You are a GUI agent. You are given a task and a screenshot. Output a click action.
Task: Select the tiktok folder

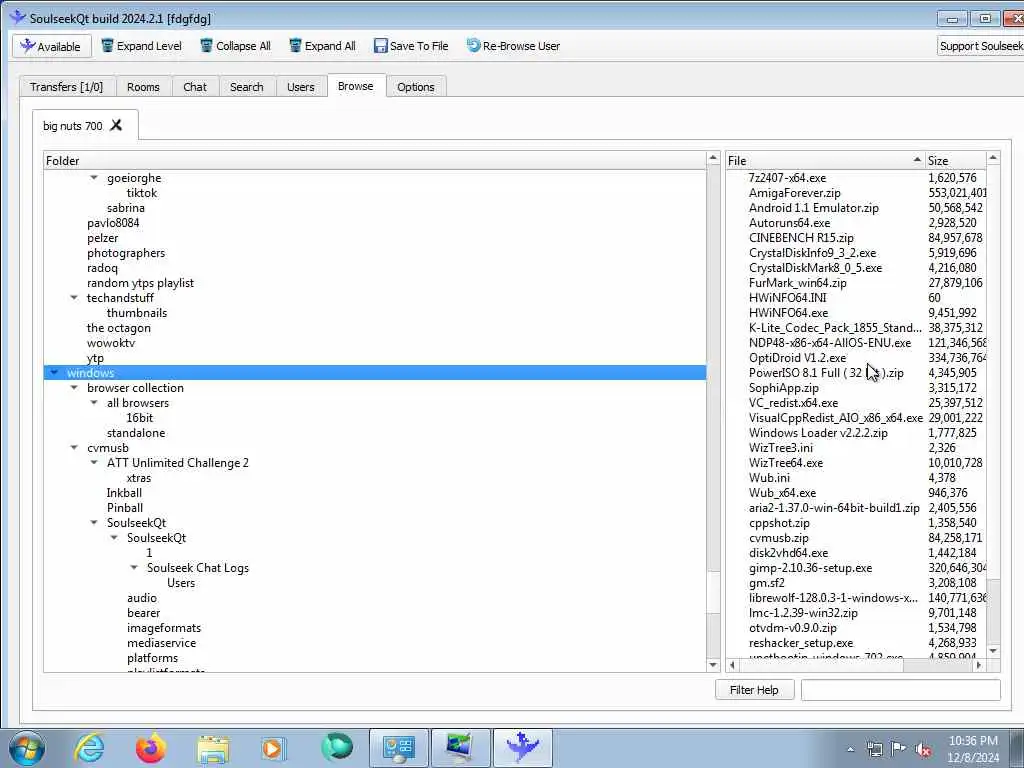click(142, 193)
